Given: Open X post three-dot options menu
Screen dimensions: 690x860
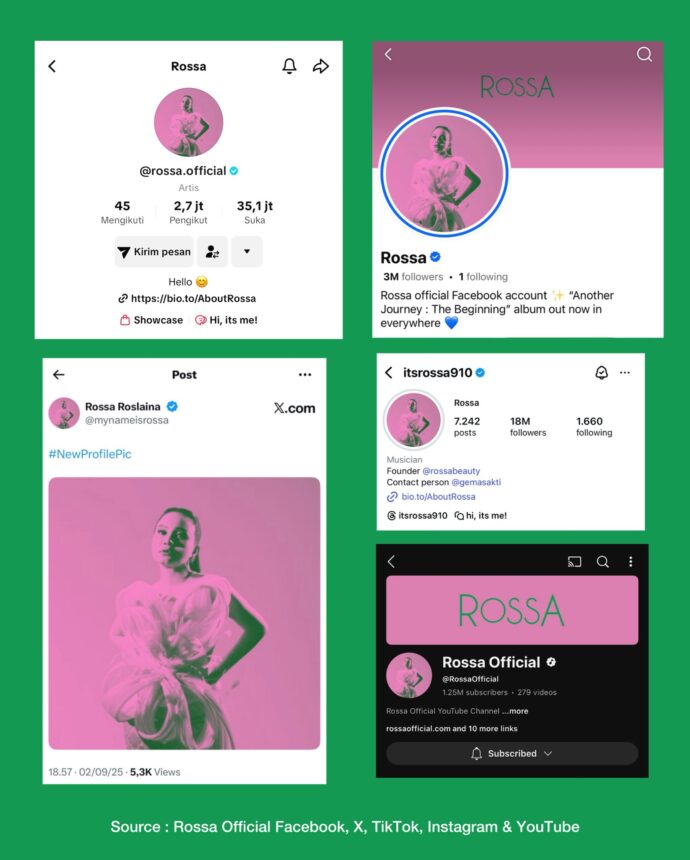Looking at the screenshot, I should [305, 375].
